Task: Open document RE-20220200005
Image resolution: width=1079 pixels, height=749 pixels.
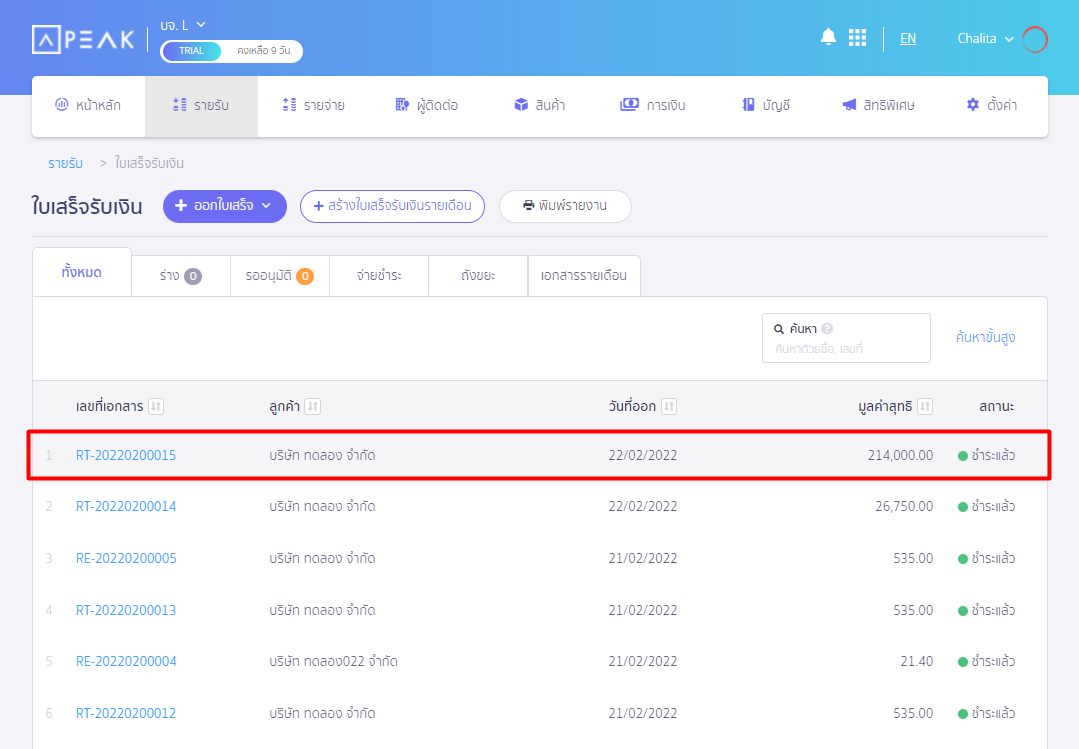Action: (126, 558)
